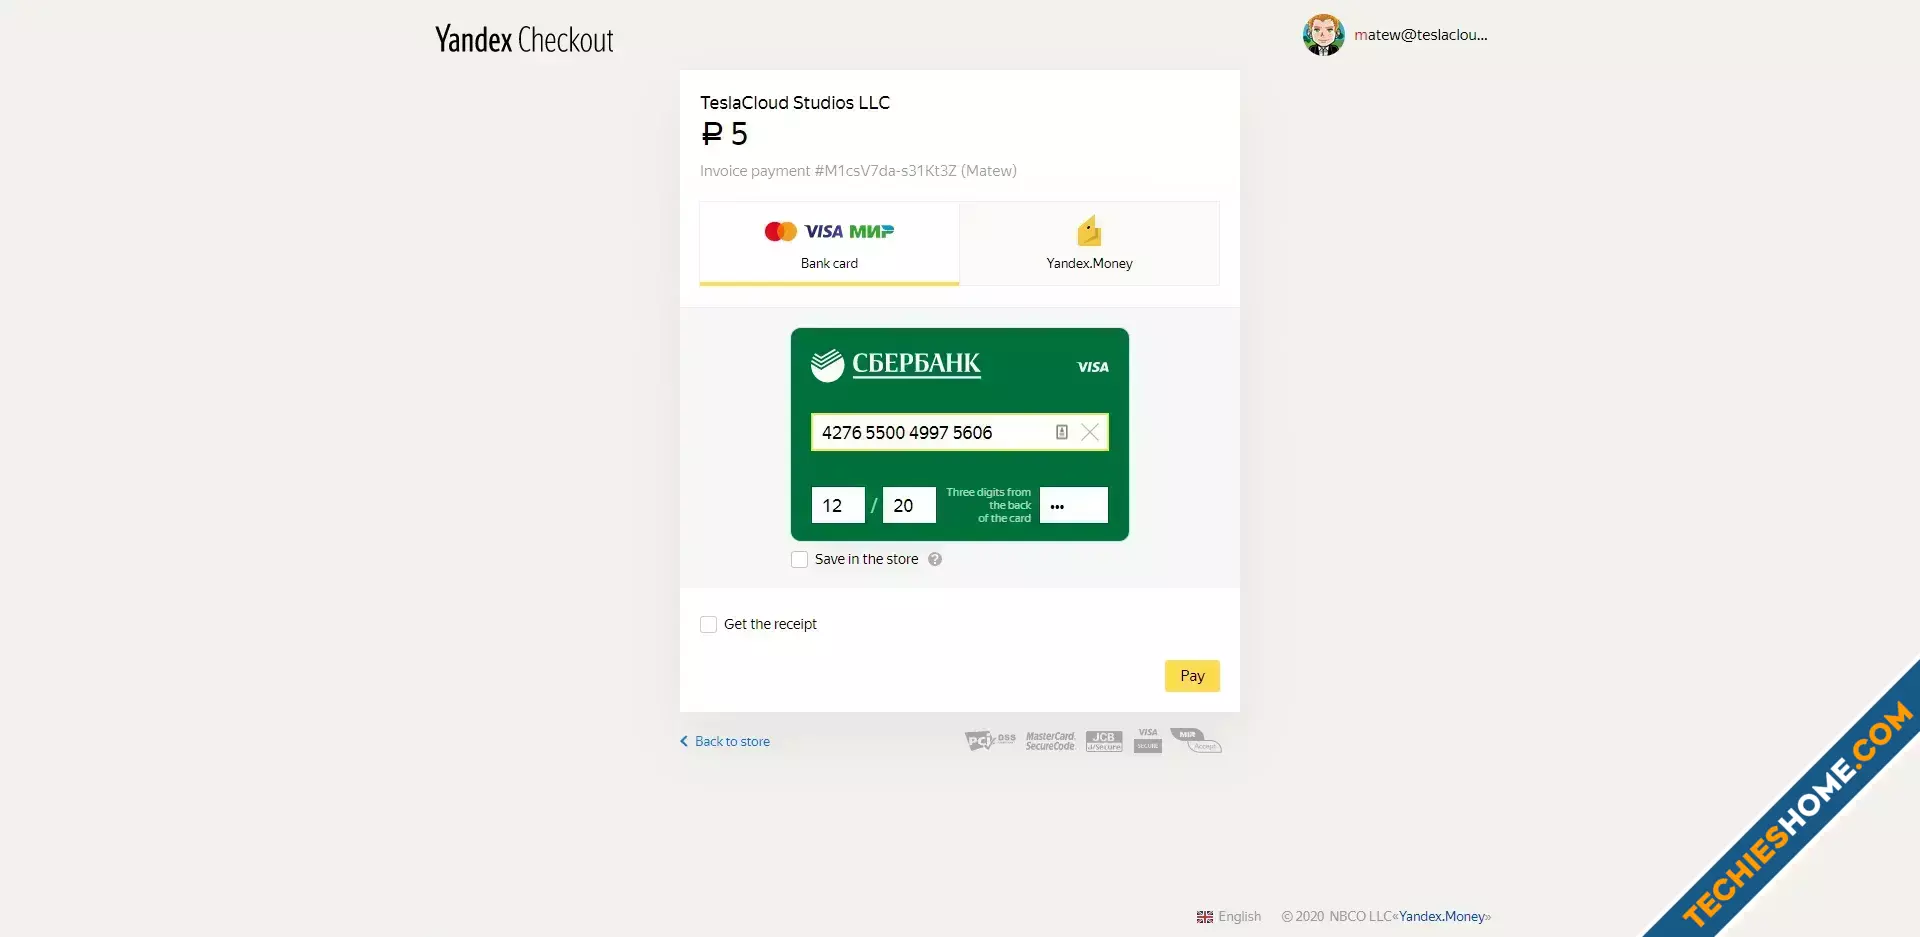Click the user avatar picture

[x=1323, y=35]
